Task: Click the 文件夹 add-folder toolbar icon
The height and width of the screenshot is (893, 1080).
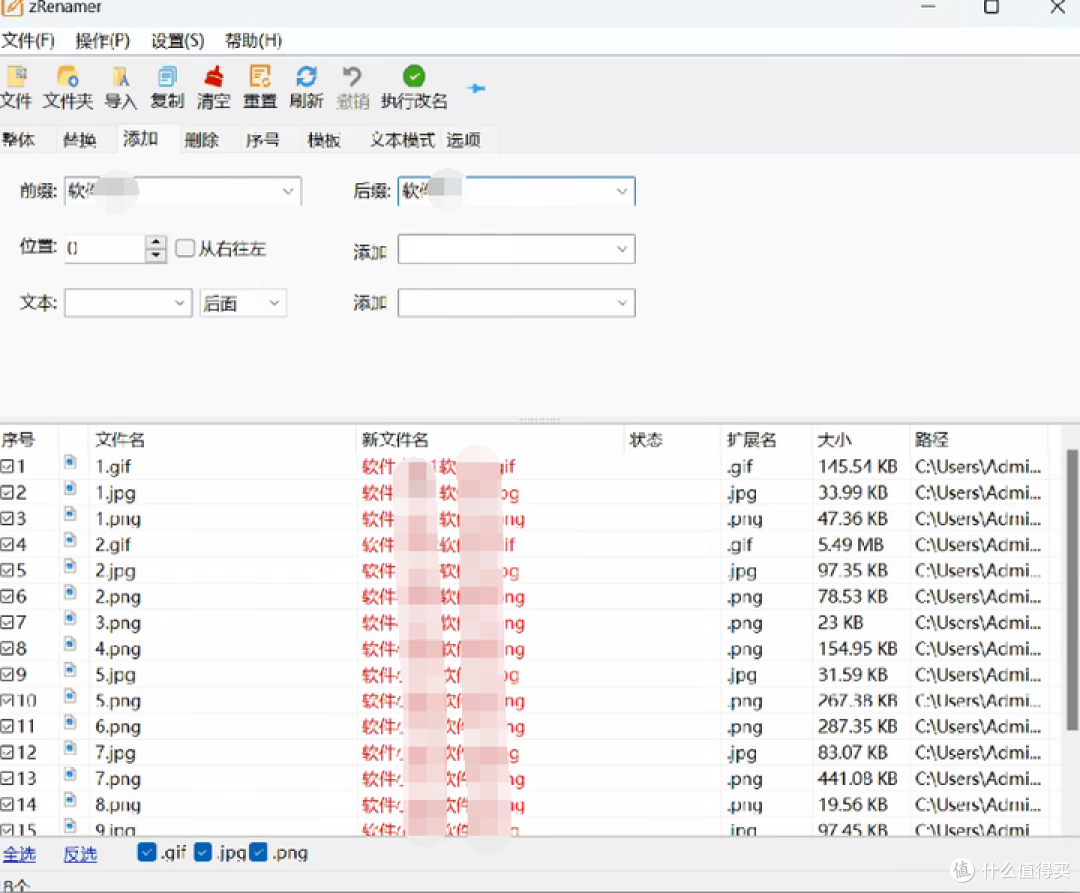Action: [68, 76]
